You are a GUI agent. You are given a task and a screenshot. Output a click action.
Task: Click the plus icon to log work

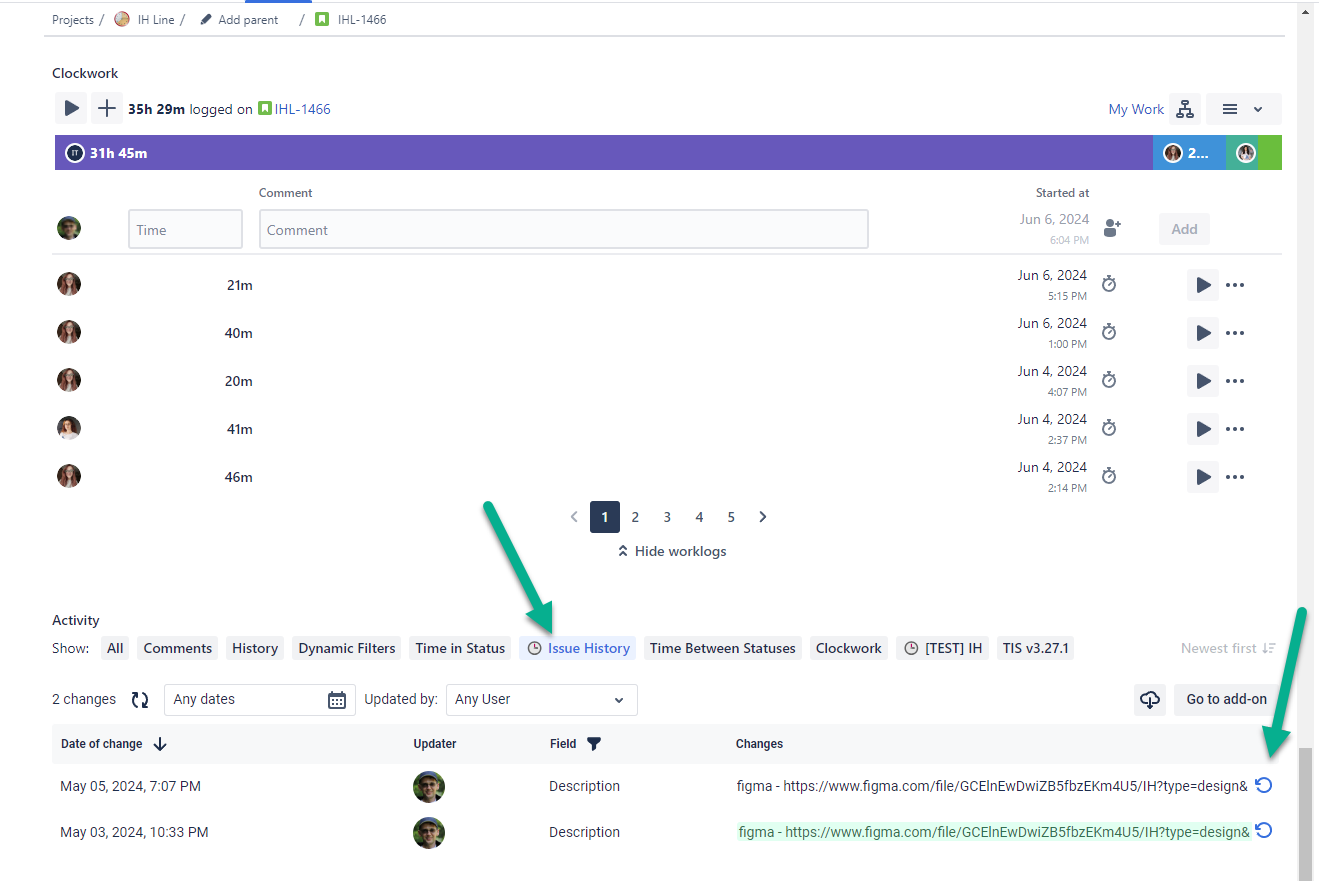pyautogui.click(x=107, y=108)
